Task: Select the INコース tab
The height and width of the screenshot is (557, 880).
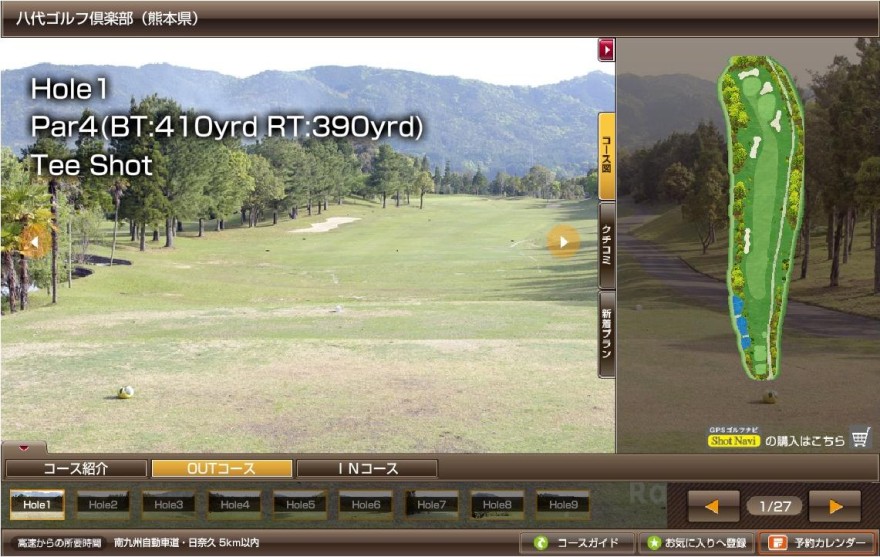Action: pyautogui.click(x=367, y=468)
